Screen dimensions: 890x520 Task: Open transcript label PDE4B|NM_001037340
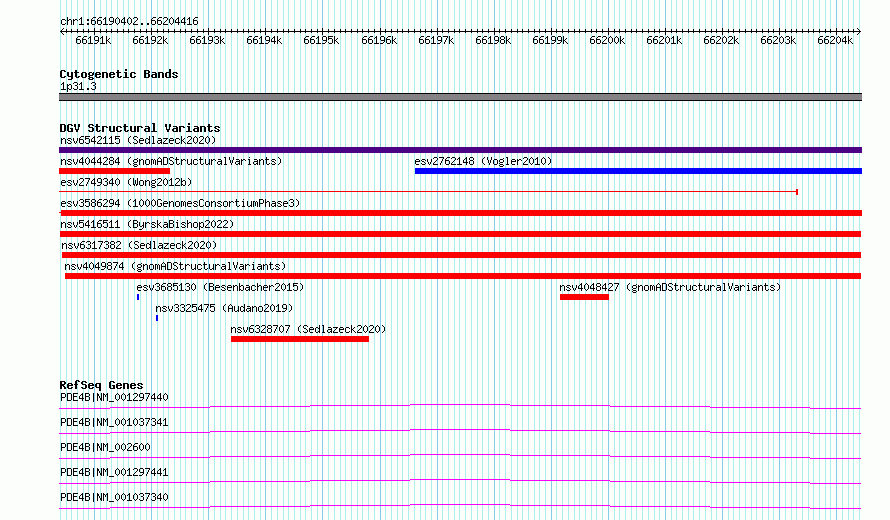click(x=114, y=497)
